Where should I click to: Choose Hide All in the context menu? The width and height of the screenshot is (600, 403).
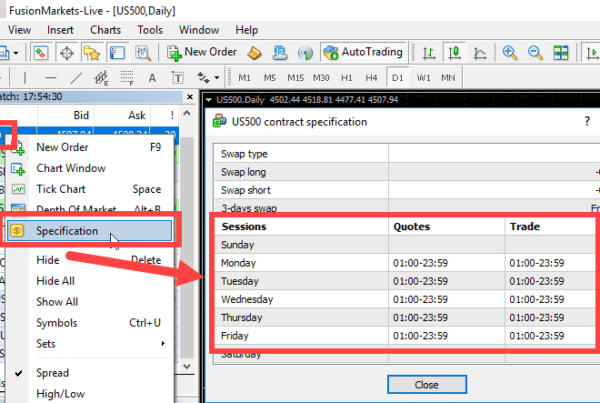(x=90, y=281)
